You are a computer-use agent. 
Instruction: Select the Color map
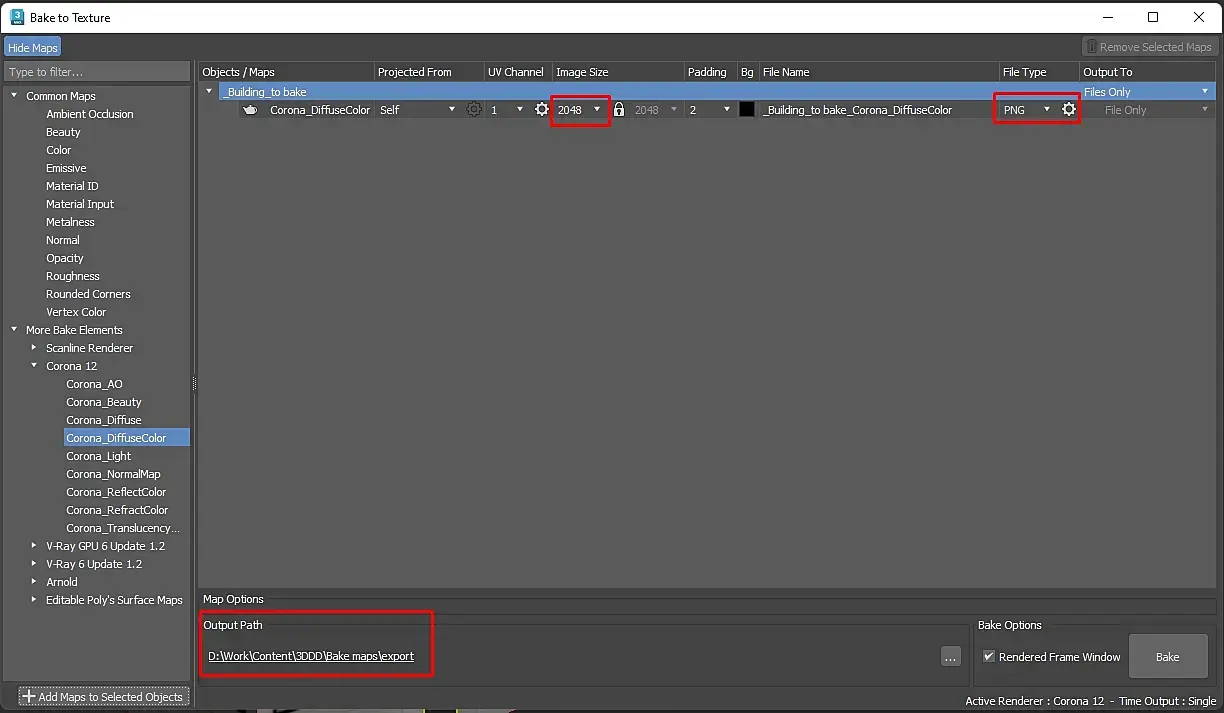[59, 150]
